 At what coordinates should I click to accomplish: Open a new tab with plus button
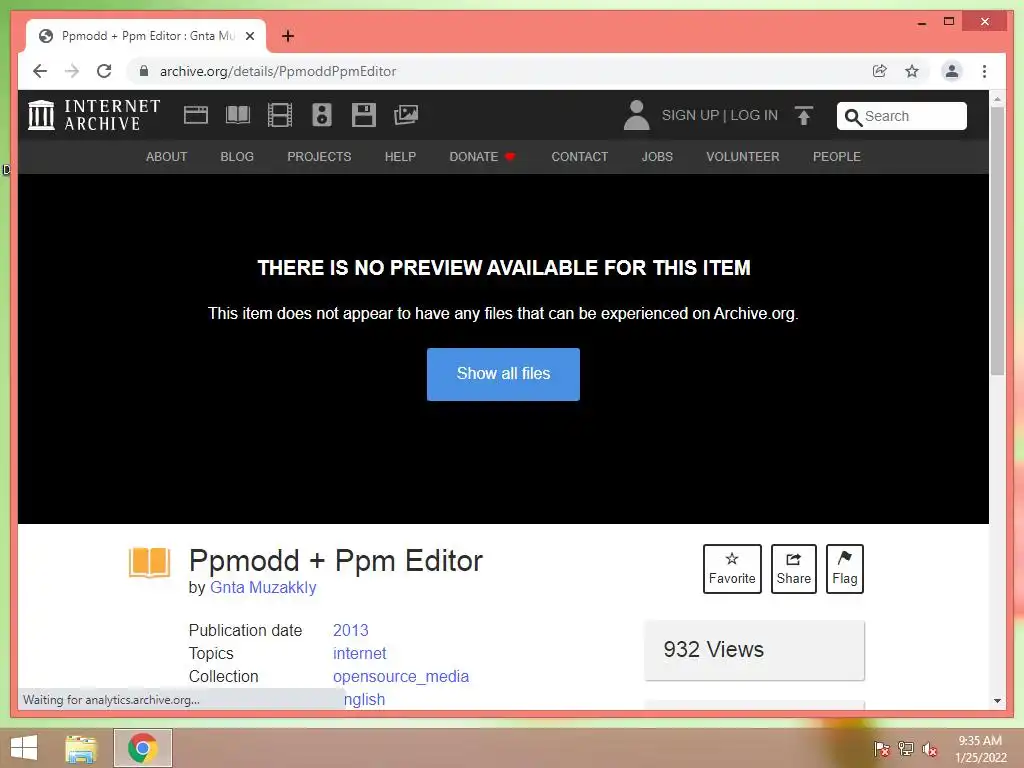click(288, 36)
